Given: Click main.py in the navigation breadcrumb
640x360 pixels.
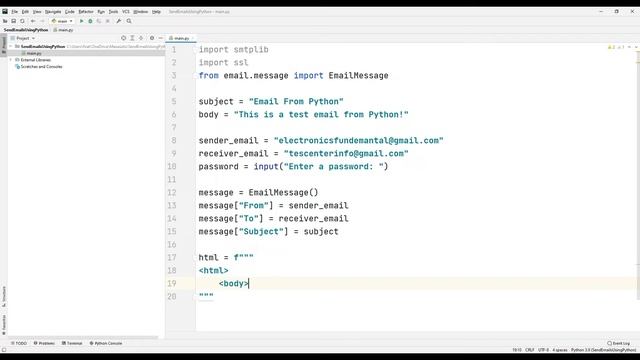Looking at the screenshot, I should 64,30.
